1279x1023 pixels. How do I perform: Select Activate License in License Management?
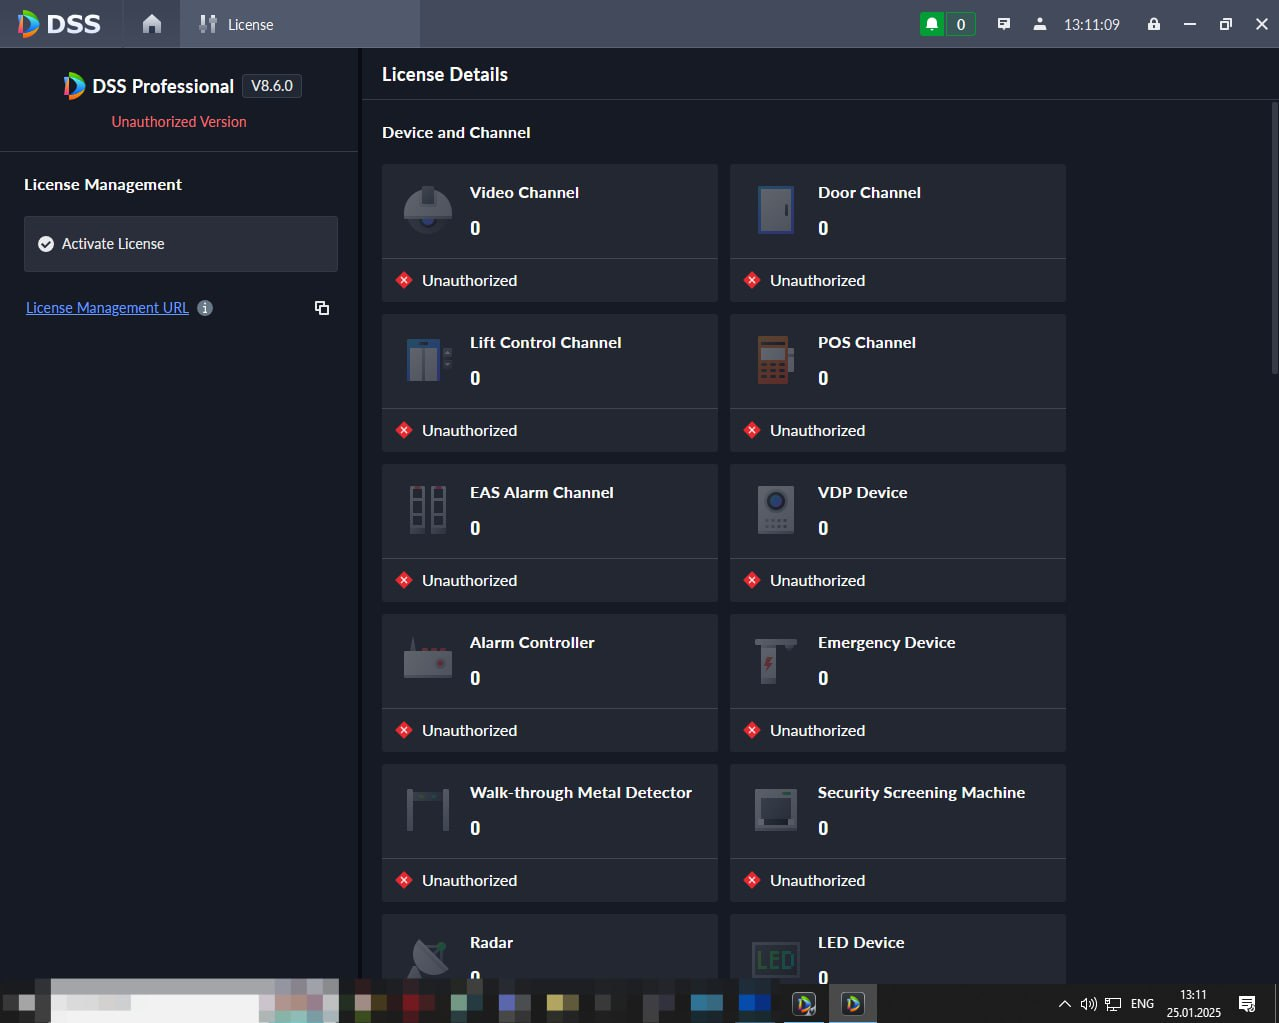181,244
